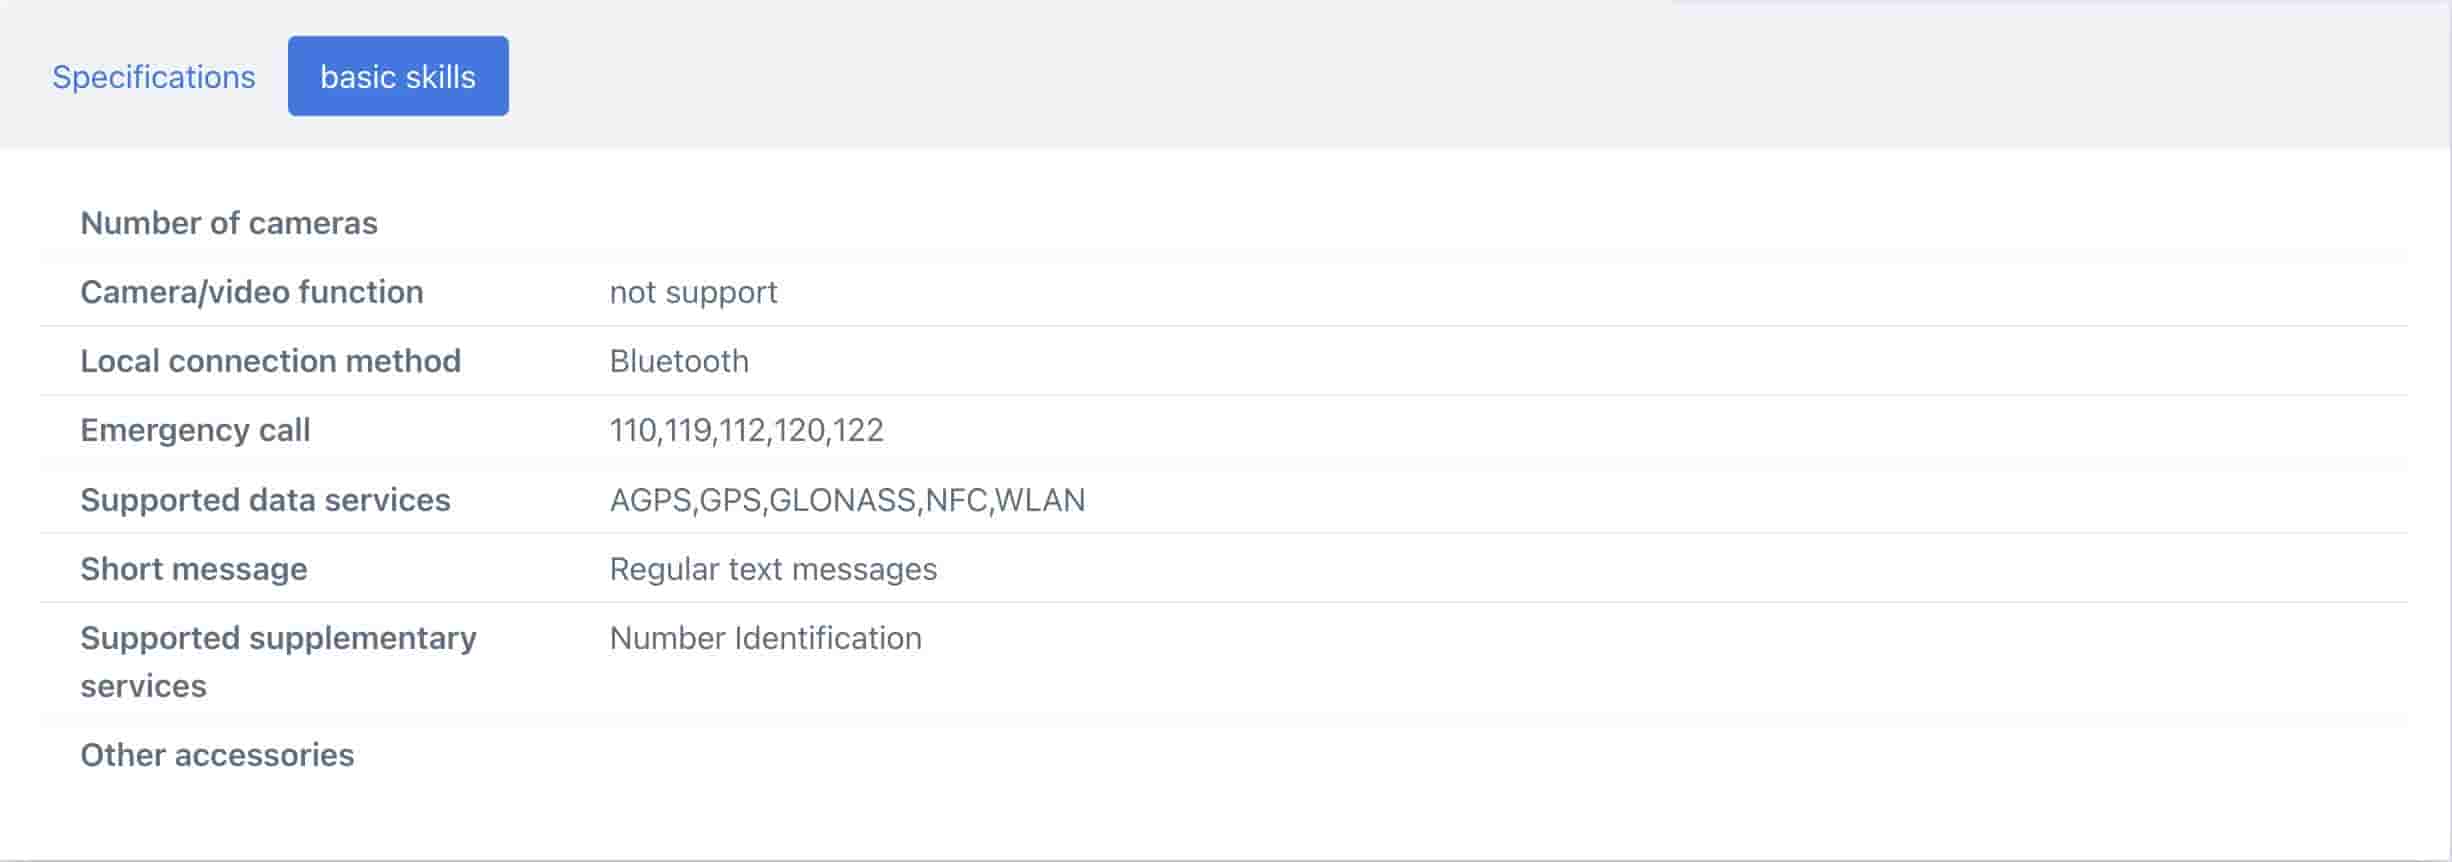Click the Number of cameras label
Screen dimensions: 2452x862
[x=229, y=223]
